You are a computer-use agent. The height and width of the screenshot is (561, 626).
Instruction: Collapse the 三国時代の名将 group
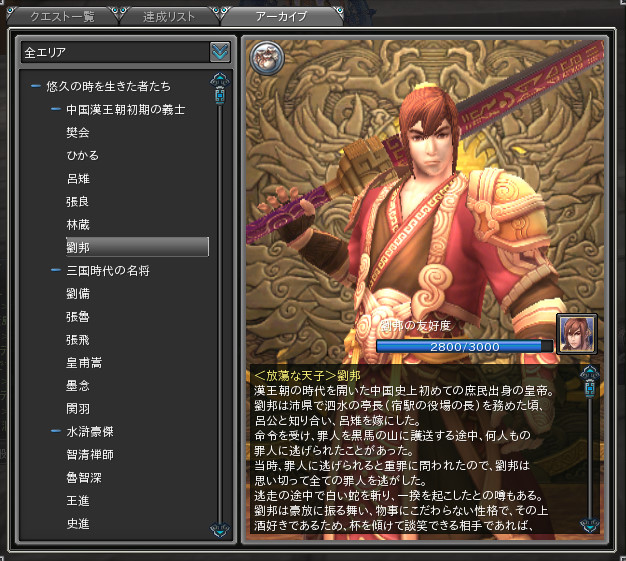(56, 270)
